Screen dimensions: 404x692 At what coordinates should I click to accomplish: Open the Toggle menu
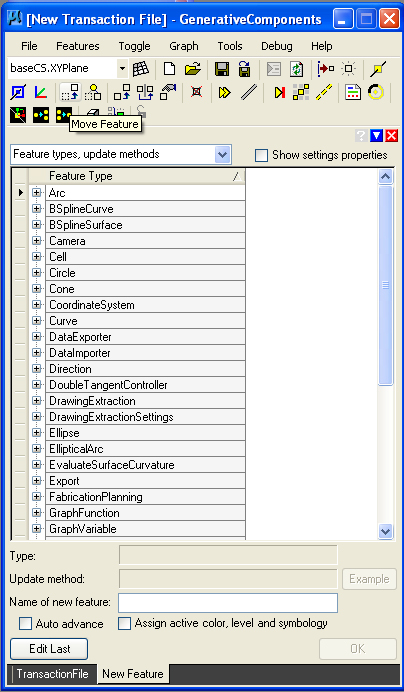pos(134,46)
